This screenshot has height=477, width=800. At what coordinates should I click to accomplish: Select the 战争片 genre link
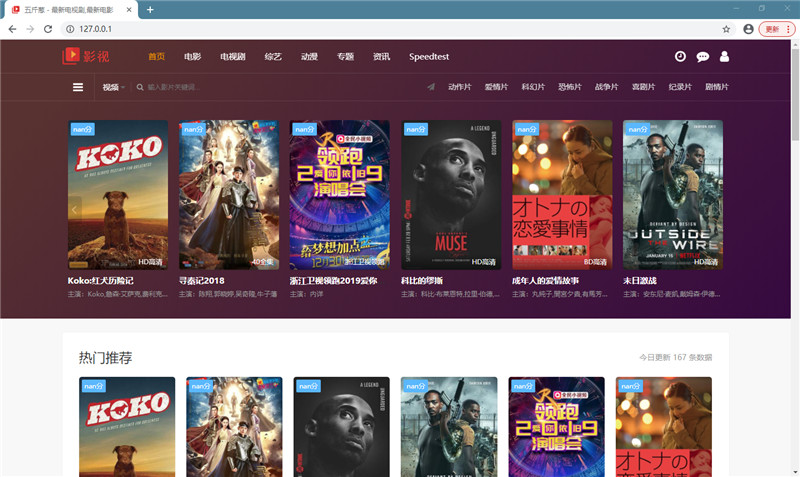(607, 87)
